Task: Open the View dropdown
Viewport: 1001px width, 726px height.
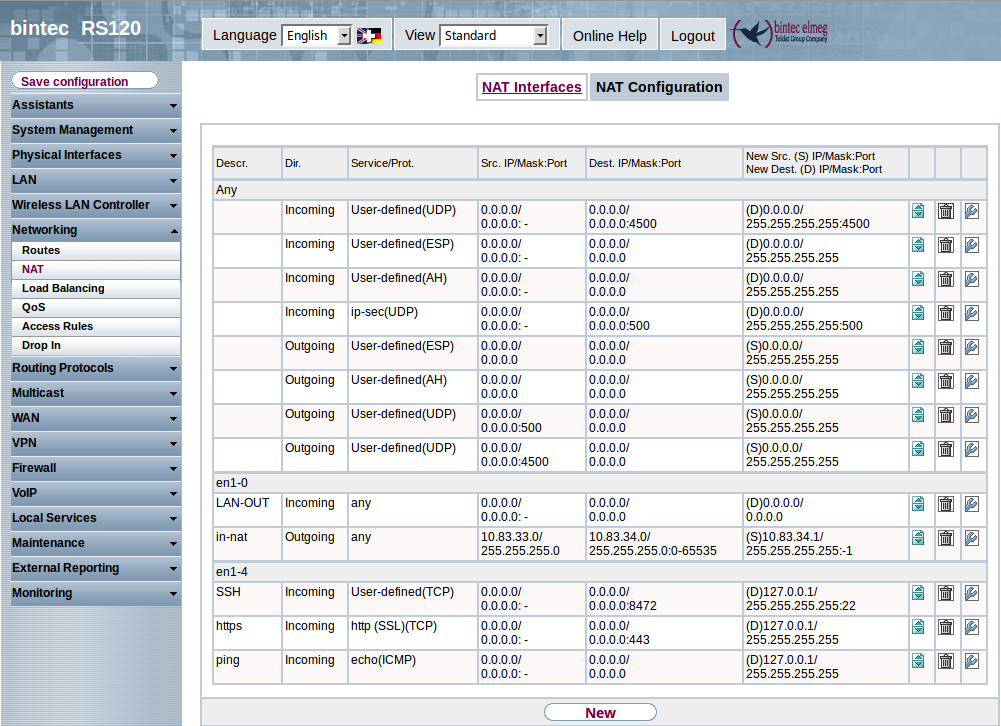Action: tap(494, 36)
